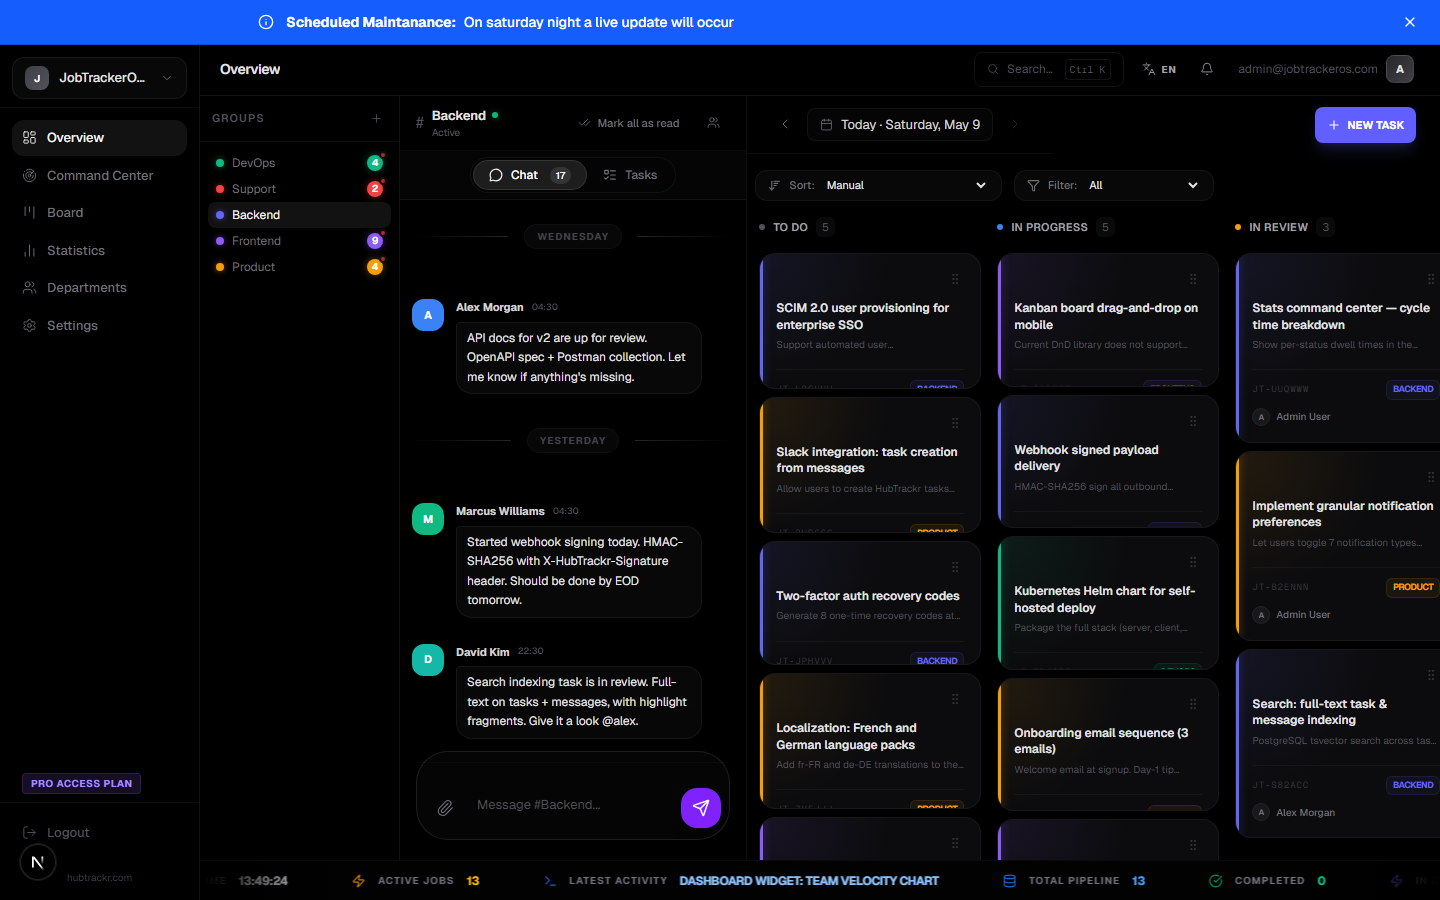This screenshot has width=1440, height=900.
Task: Select the Support group
Action: click(299, 189)
